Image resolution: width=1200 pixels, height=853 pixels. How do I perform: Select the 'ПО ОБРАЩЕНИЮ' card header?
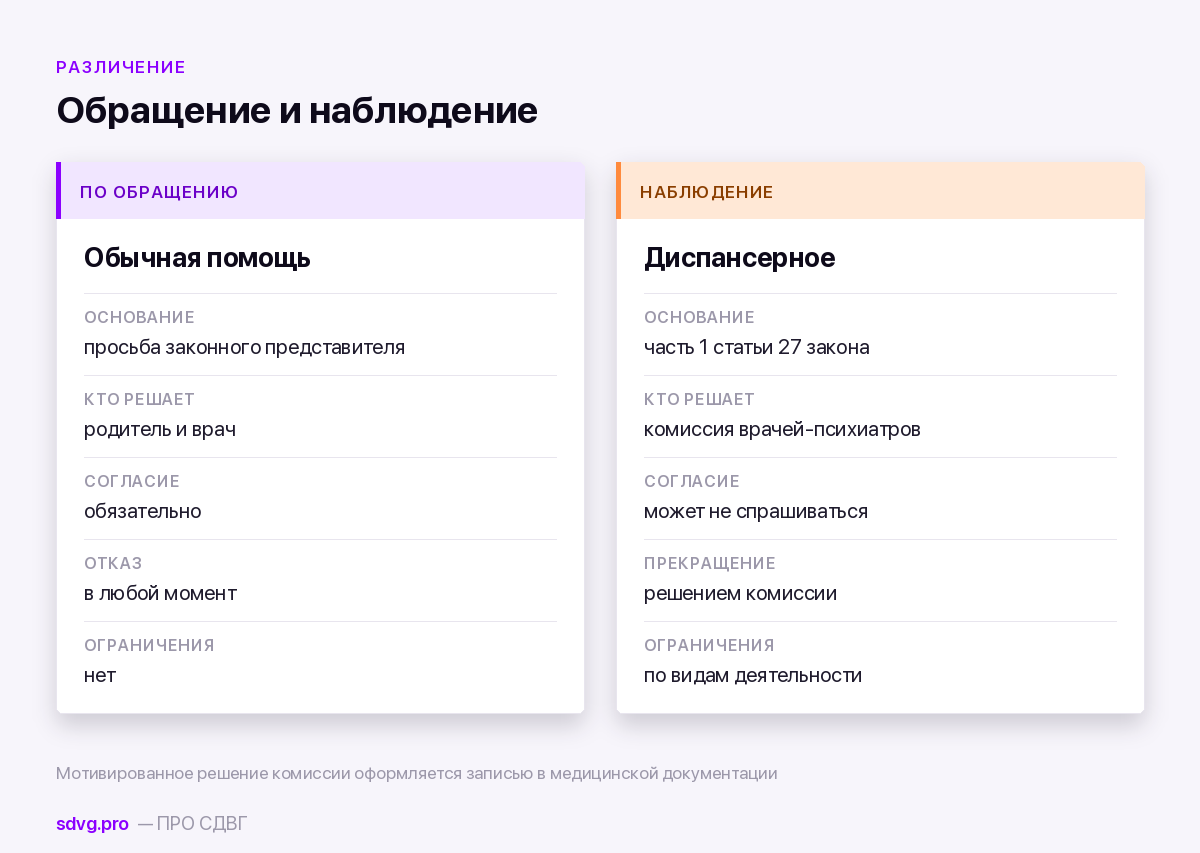(x=320, y=191)
